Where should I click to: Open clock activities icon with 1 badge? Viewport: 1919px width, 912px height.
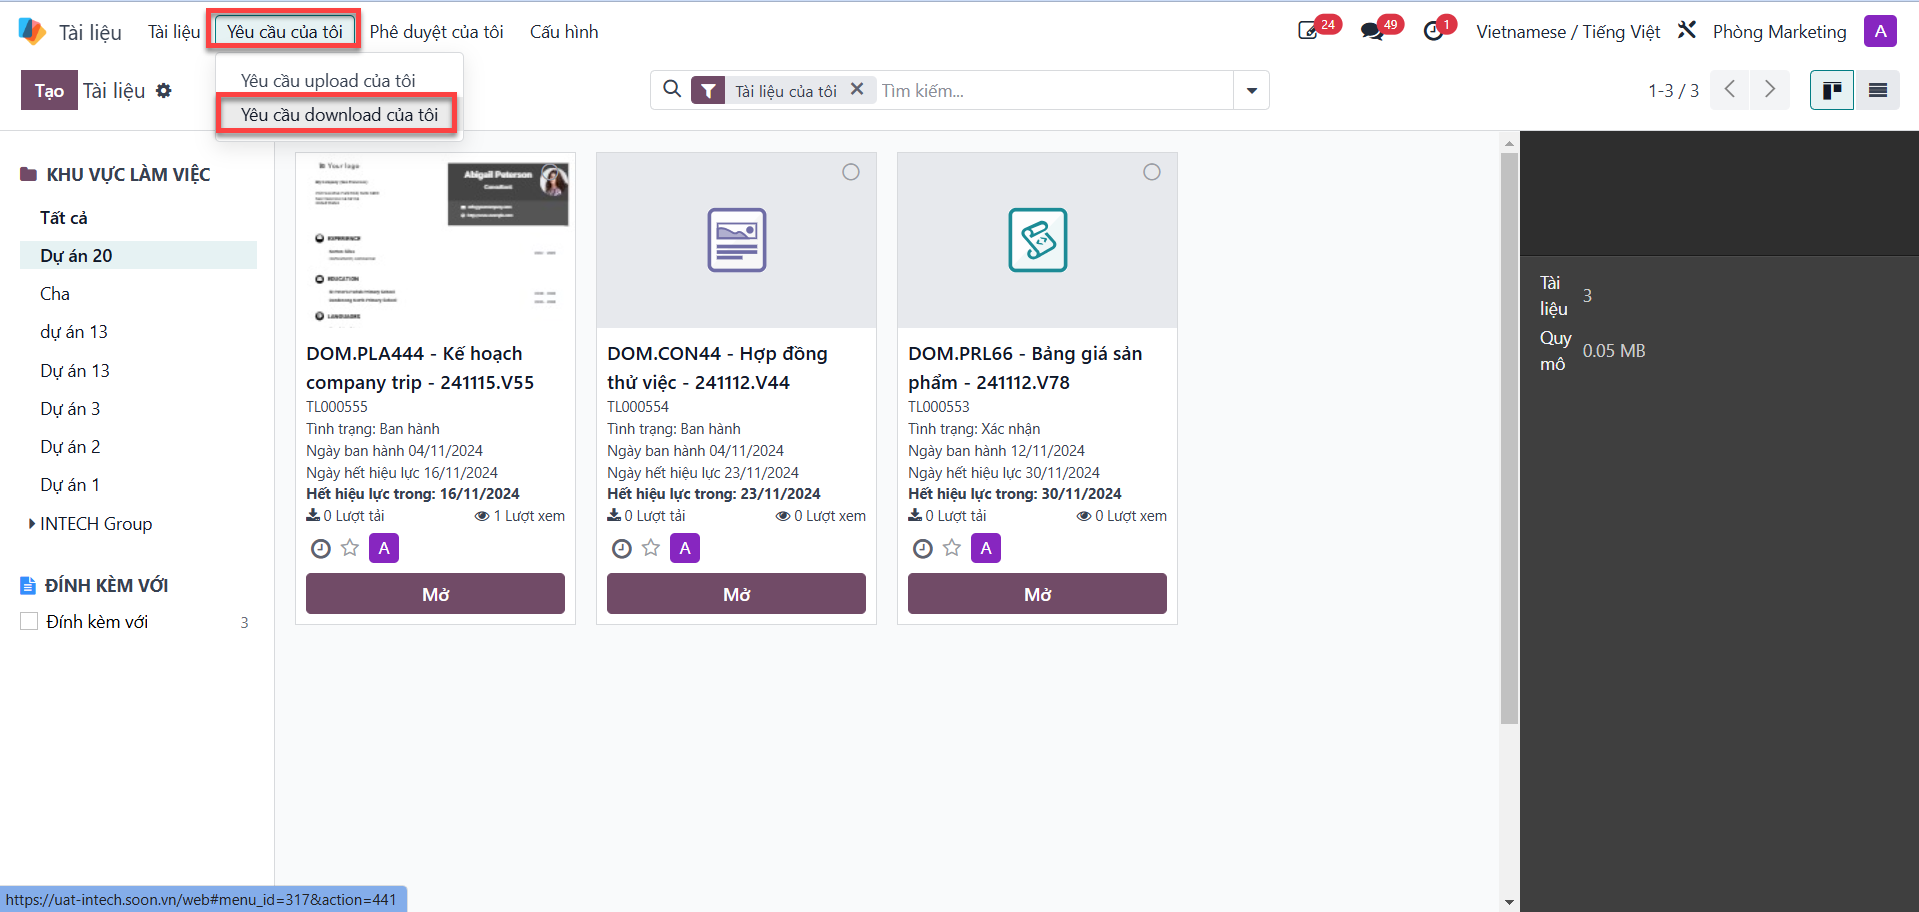pos(1433,31)
